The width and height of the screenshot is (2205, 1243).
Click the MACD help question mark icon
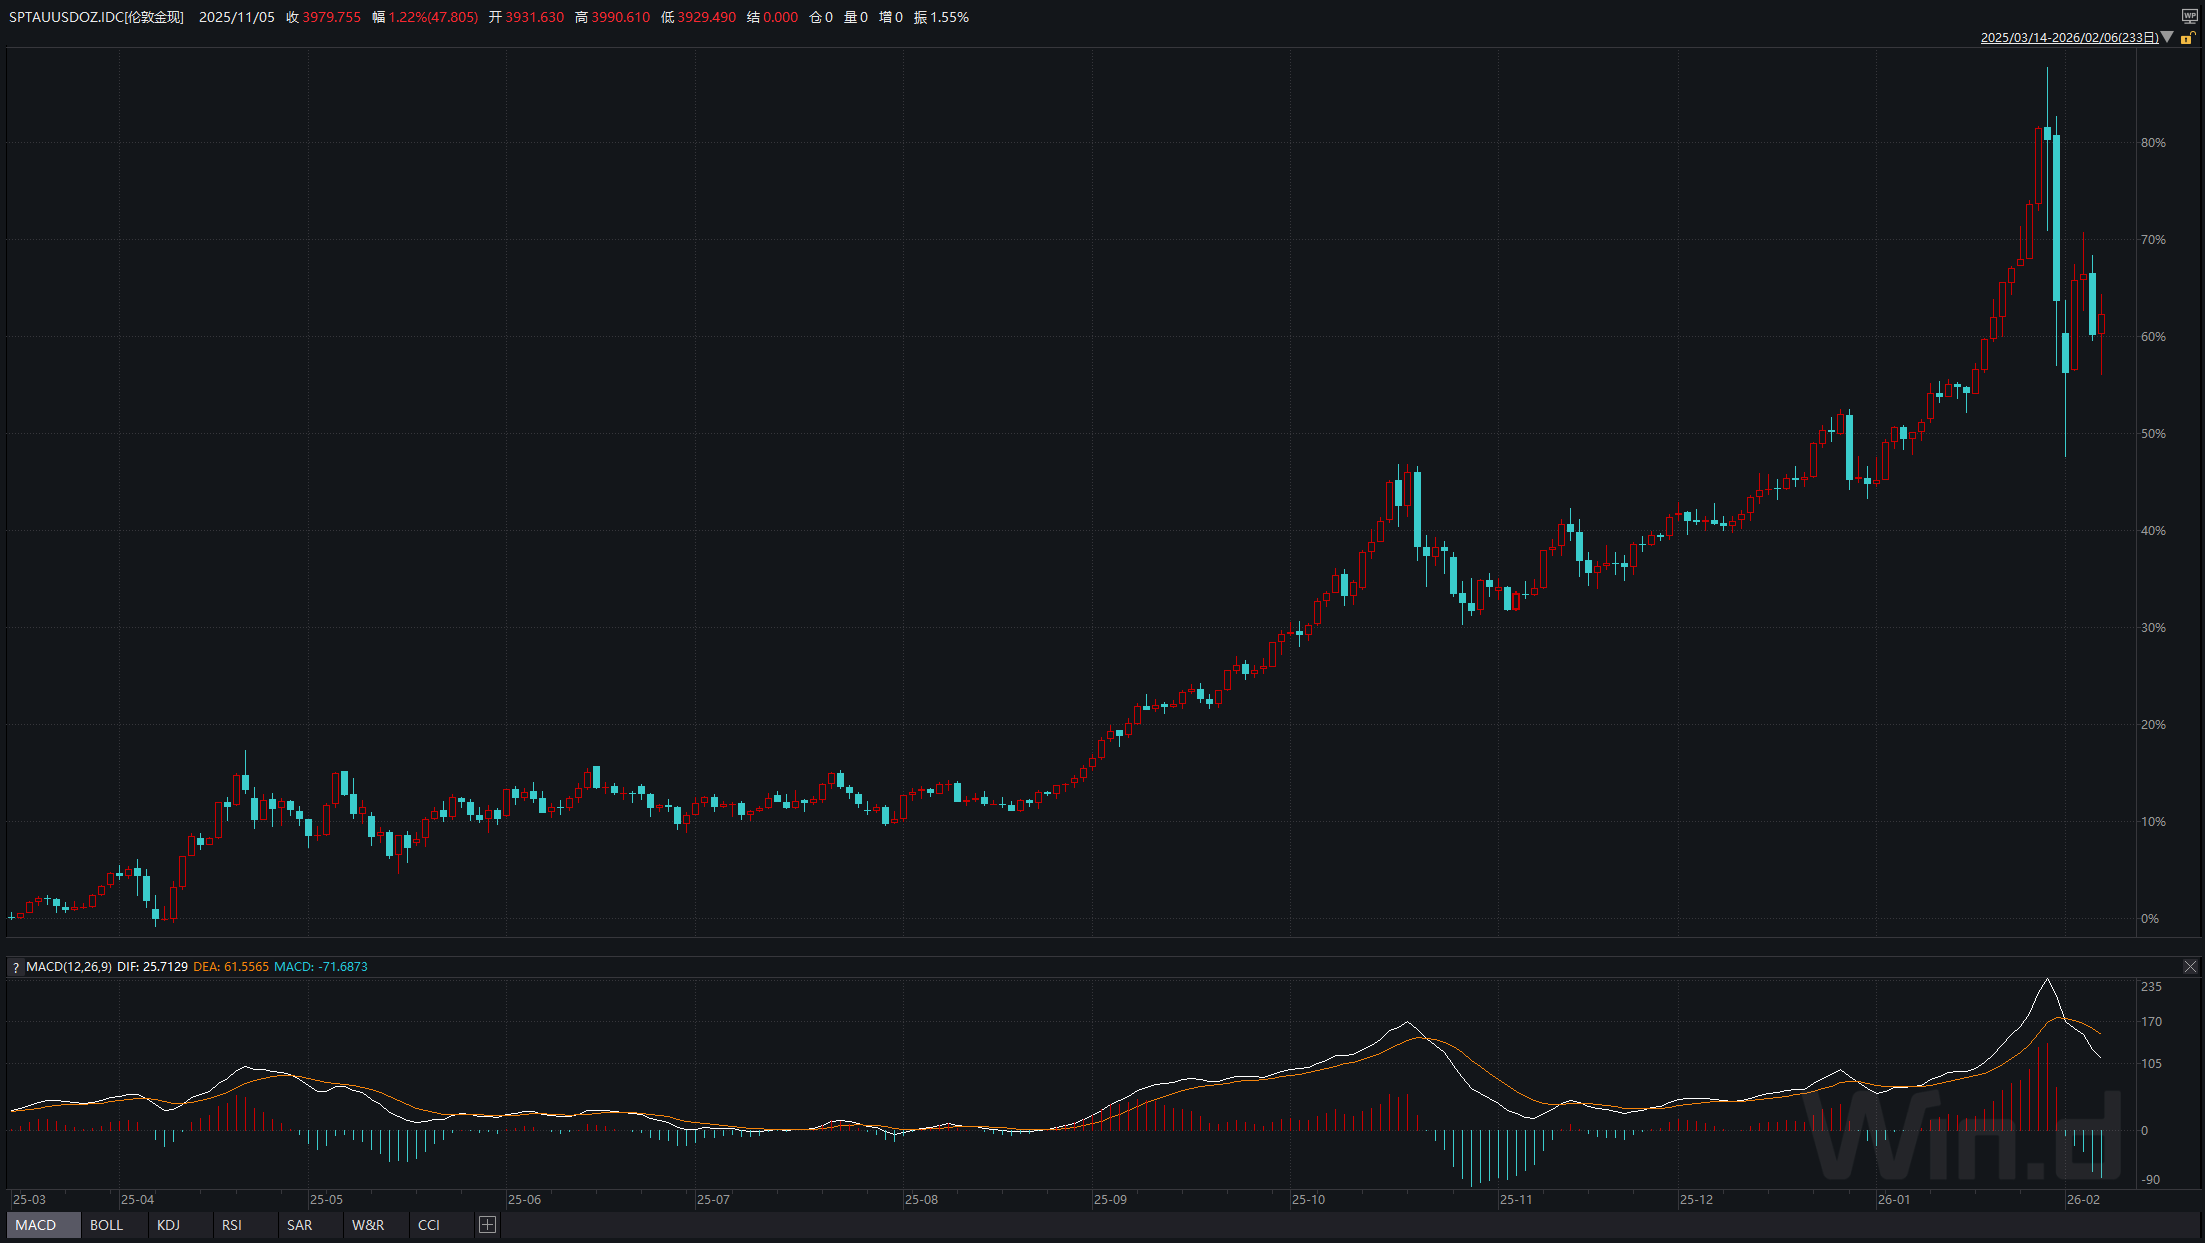(16, 967)
